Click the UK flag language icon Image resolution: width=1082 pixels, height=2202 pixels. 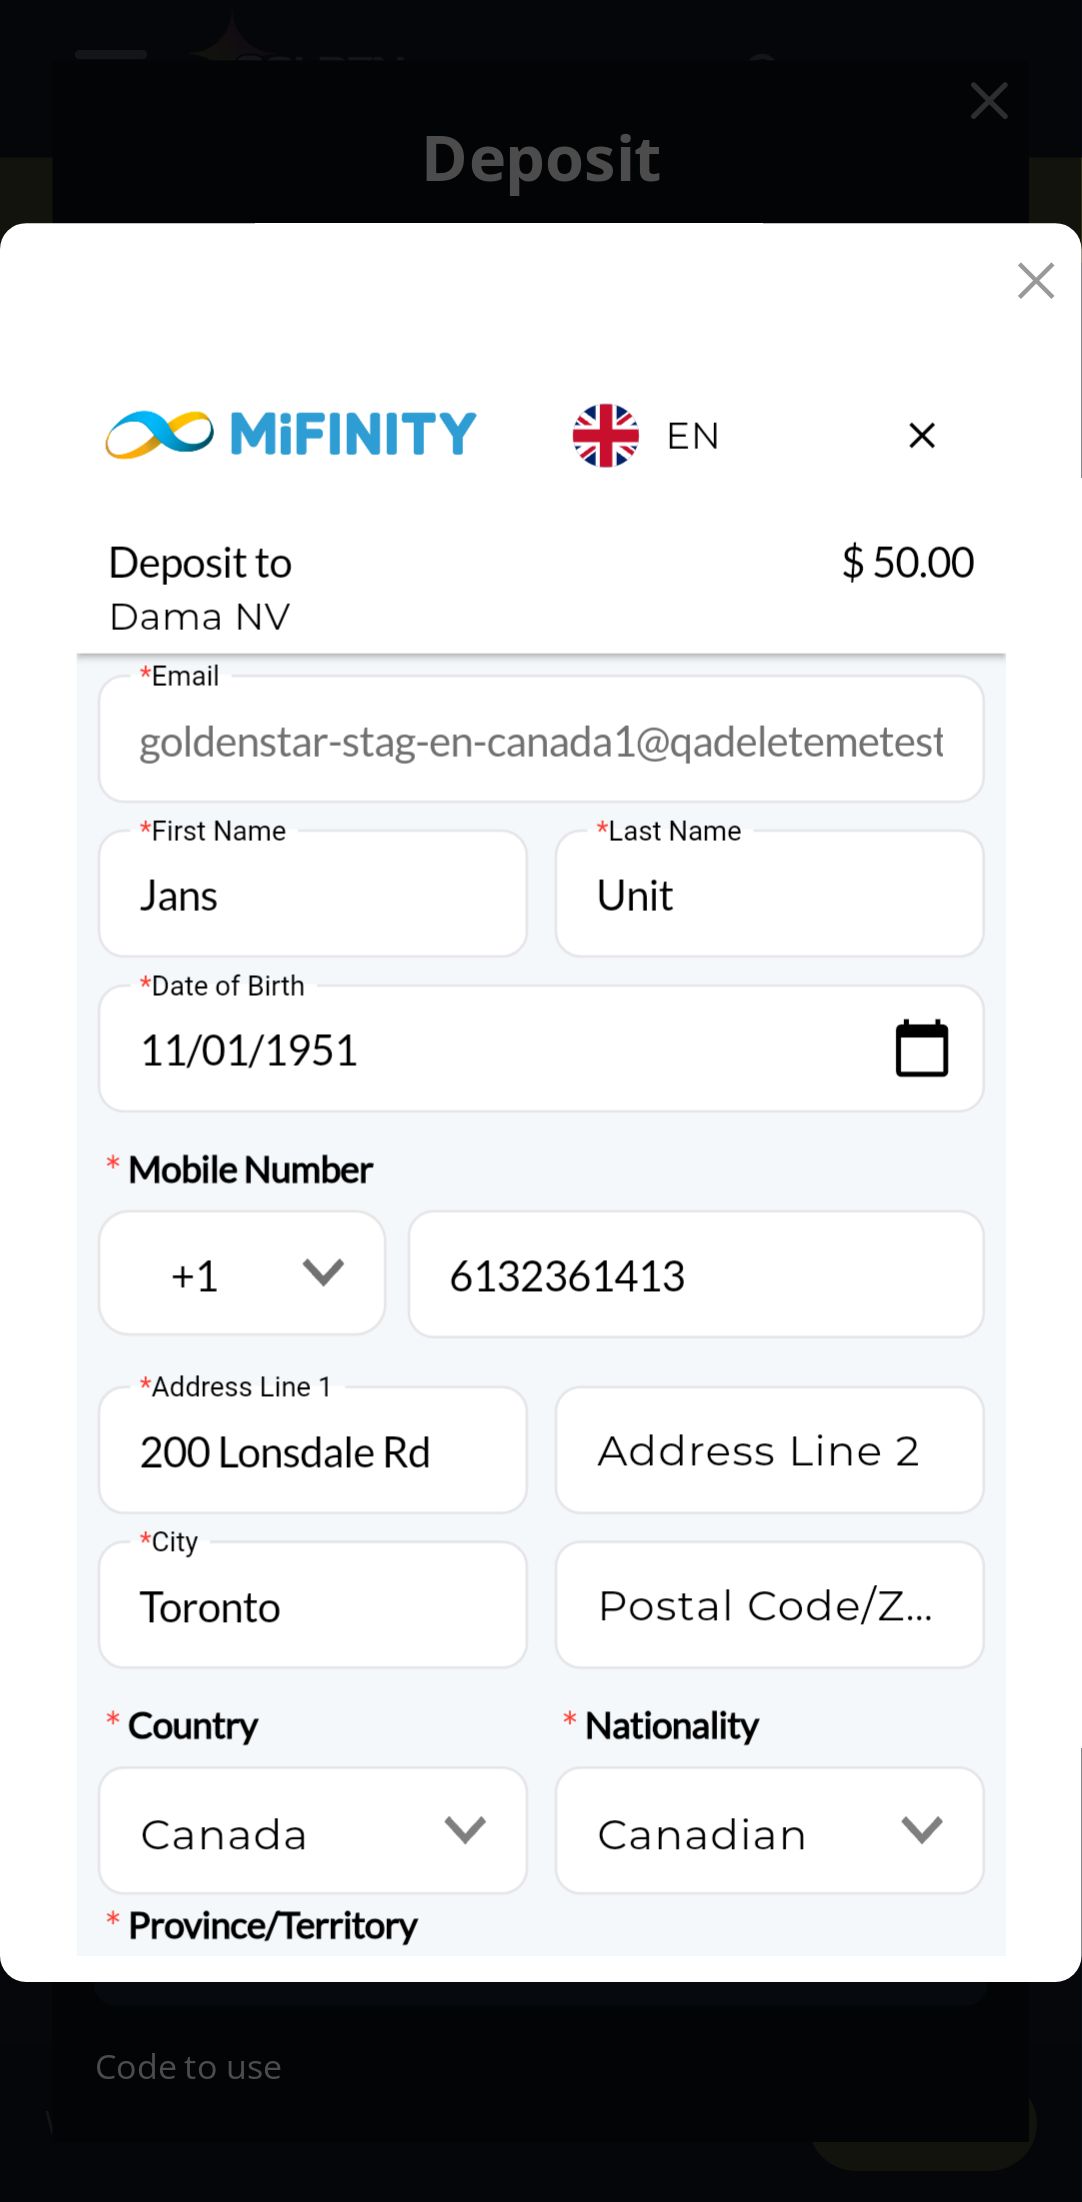coord(605,436)
